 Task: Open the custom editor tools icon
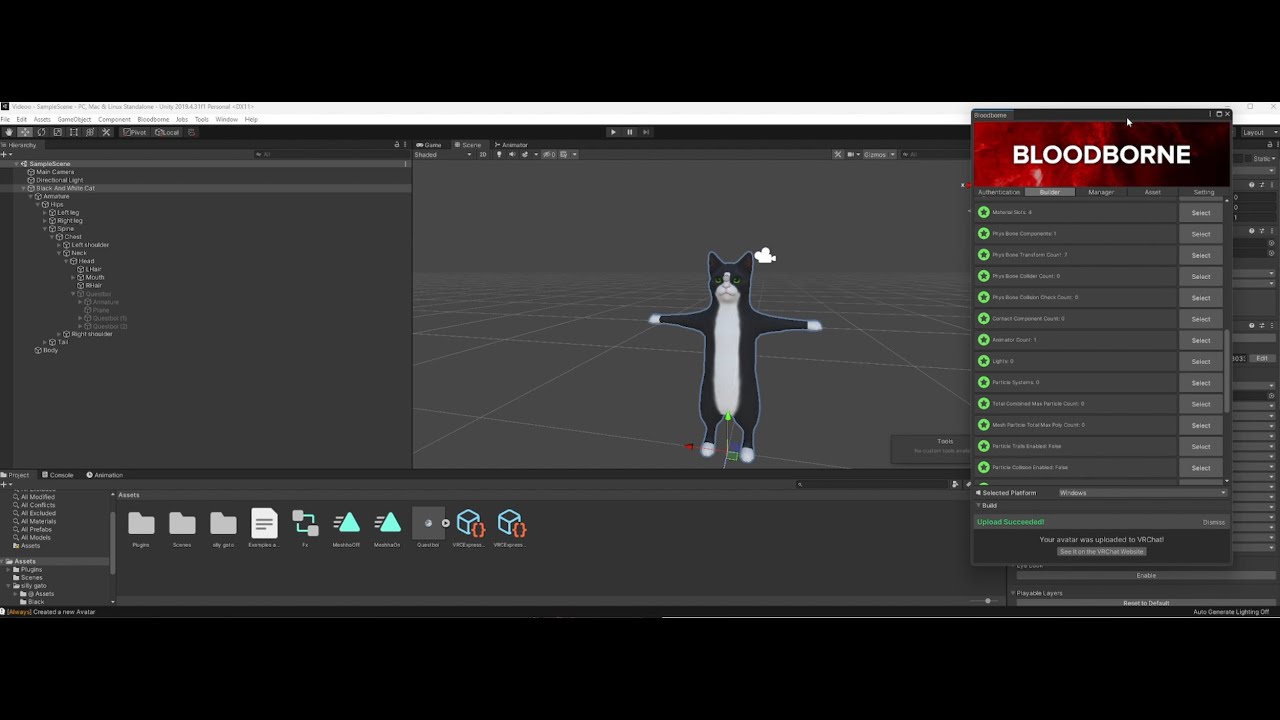tap(106, 132)
